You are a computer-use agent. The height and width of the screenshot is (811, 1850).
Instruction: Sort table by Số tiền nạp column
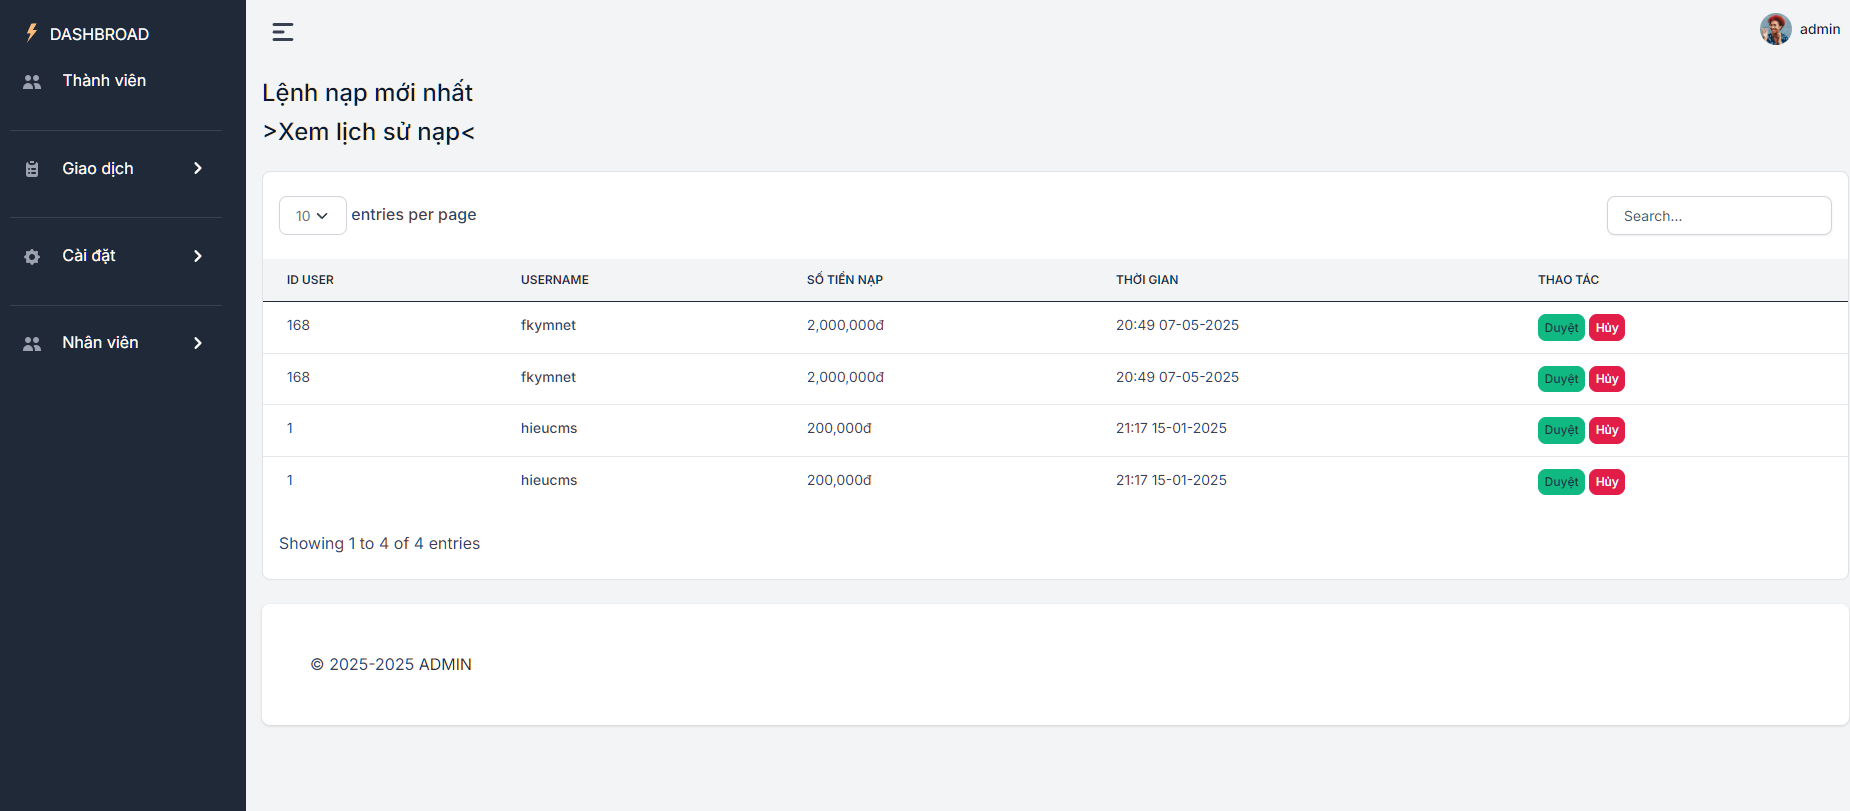click(844, 280)
